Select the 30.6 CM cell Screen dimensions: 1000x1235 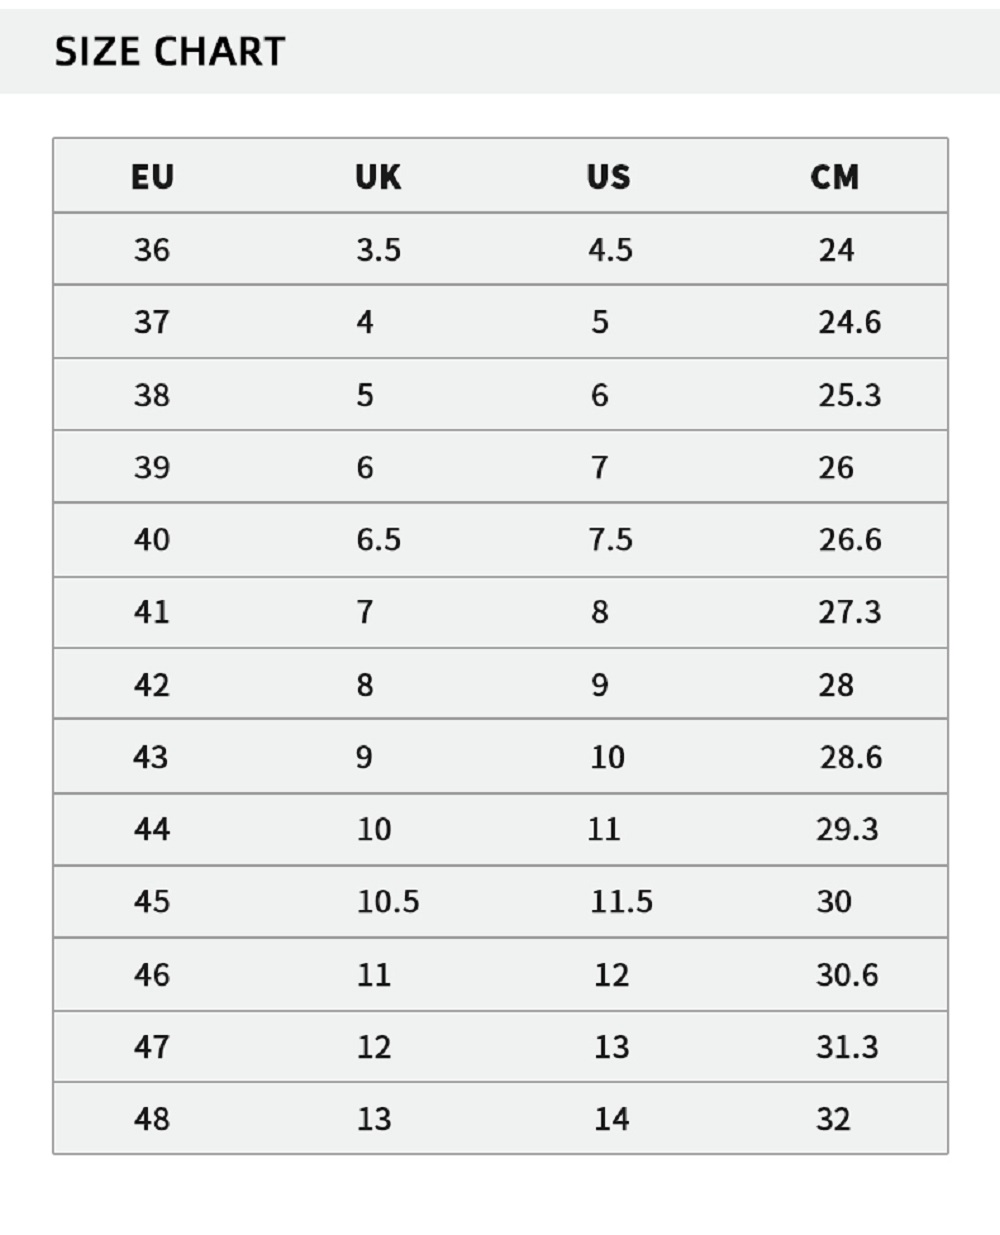pyautogui.click(x=846, y=975)
